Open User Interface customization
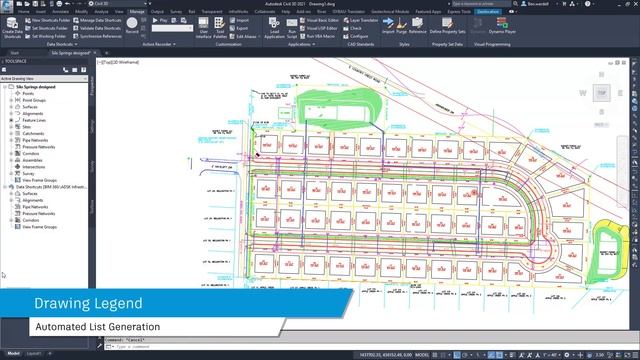640x360 pixels. coord(203,28)
